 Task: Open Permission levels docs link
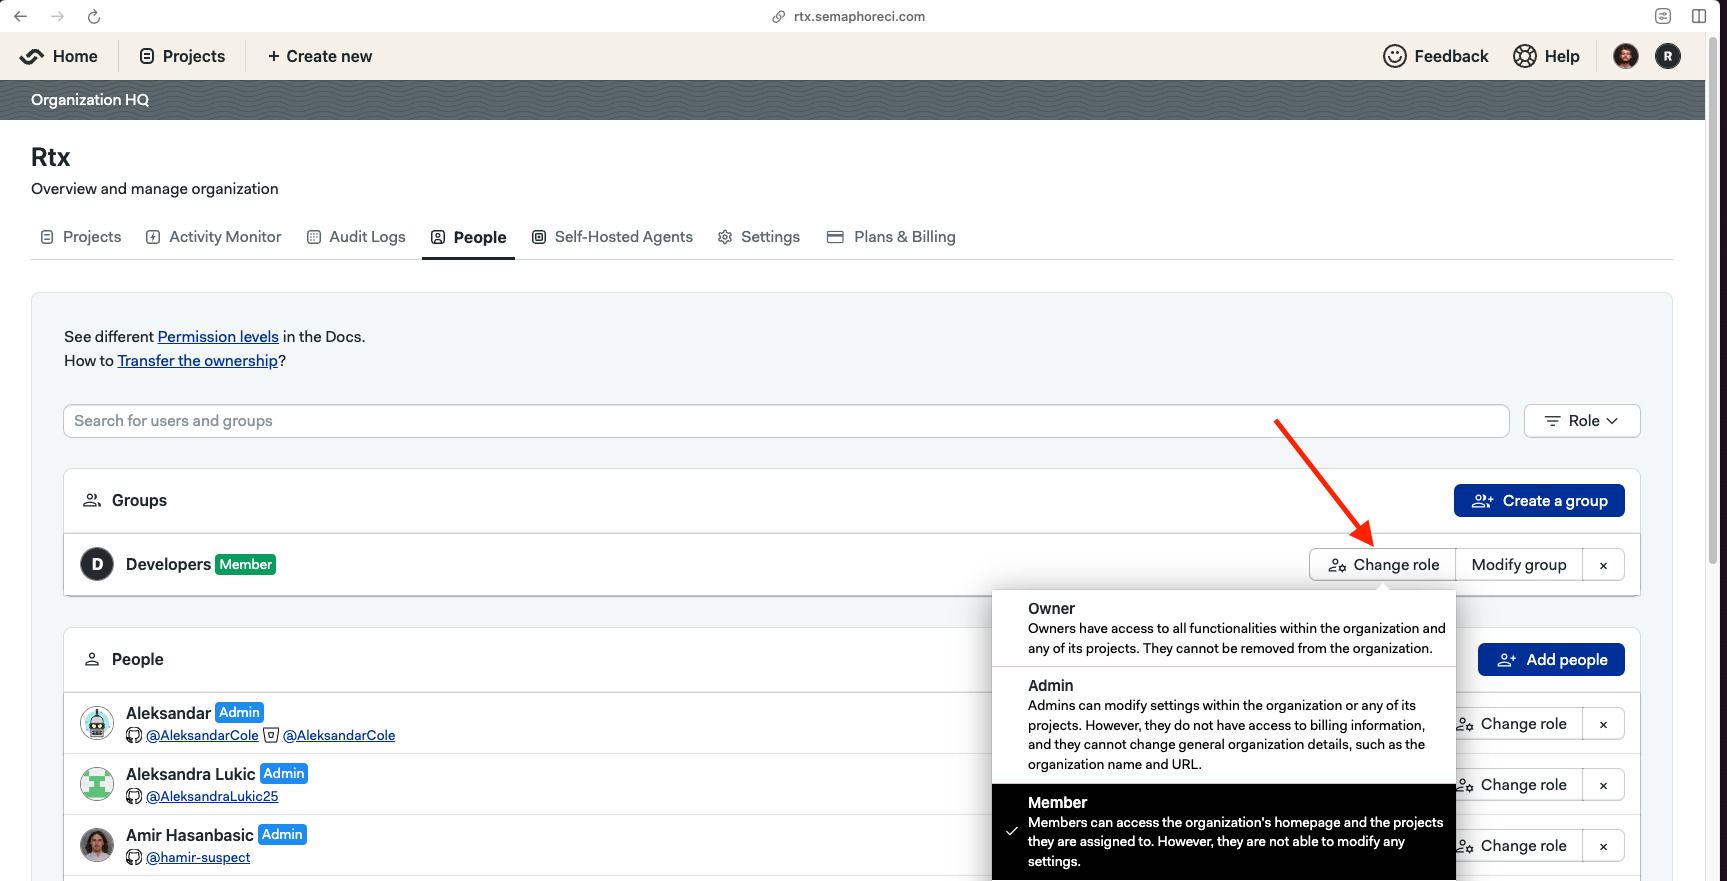(218, 337)
